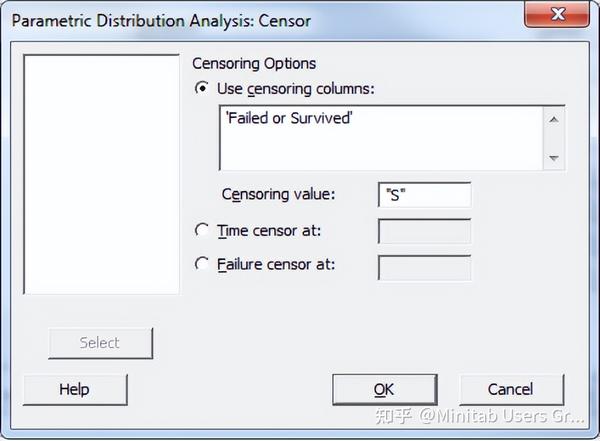This screenshot has width=600, height=441.
Task: Click the Time censor at label text
Action: [x=269, y=231]
